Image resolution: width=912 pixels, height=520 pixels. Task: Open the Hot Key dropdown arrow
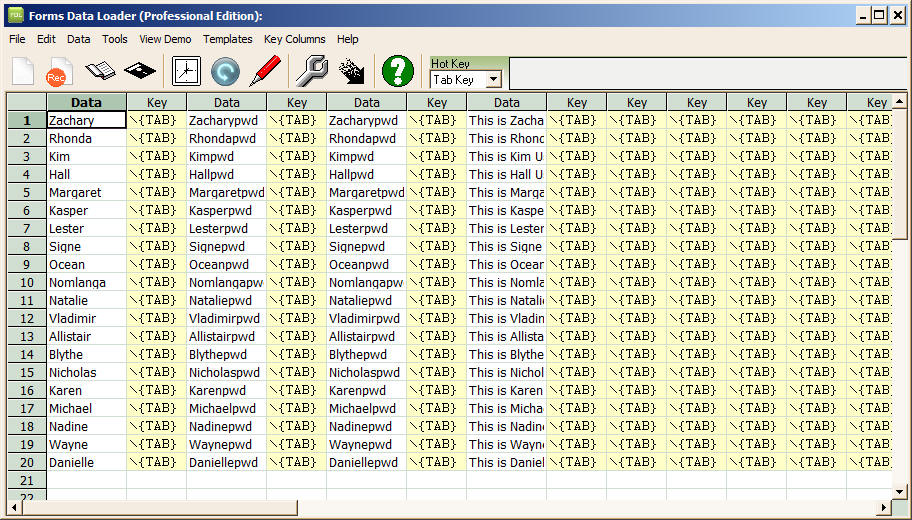pyautogui.click(x=493, y=80)
